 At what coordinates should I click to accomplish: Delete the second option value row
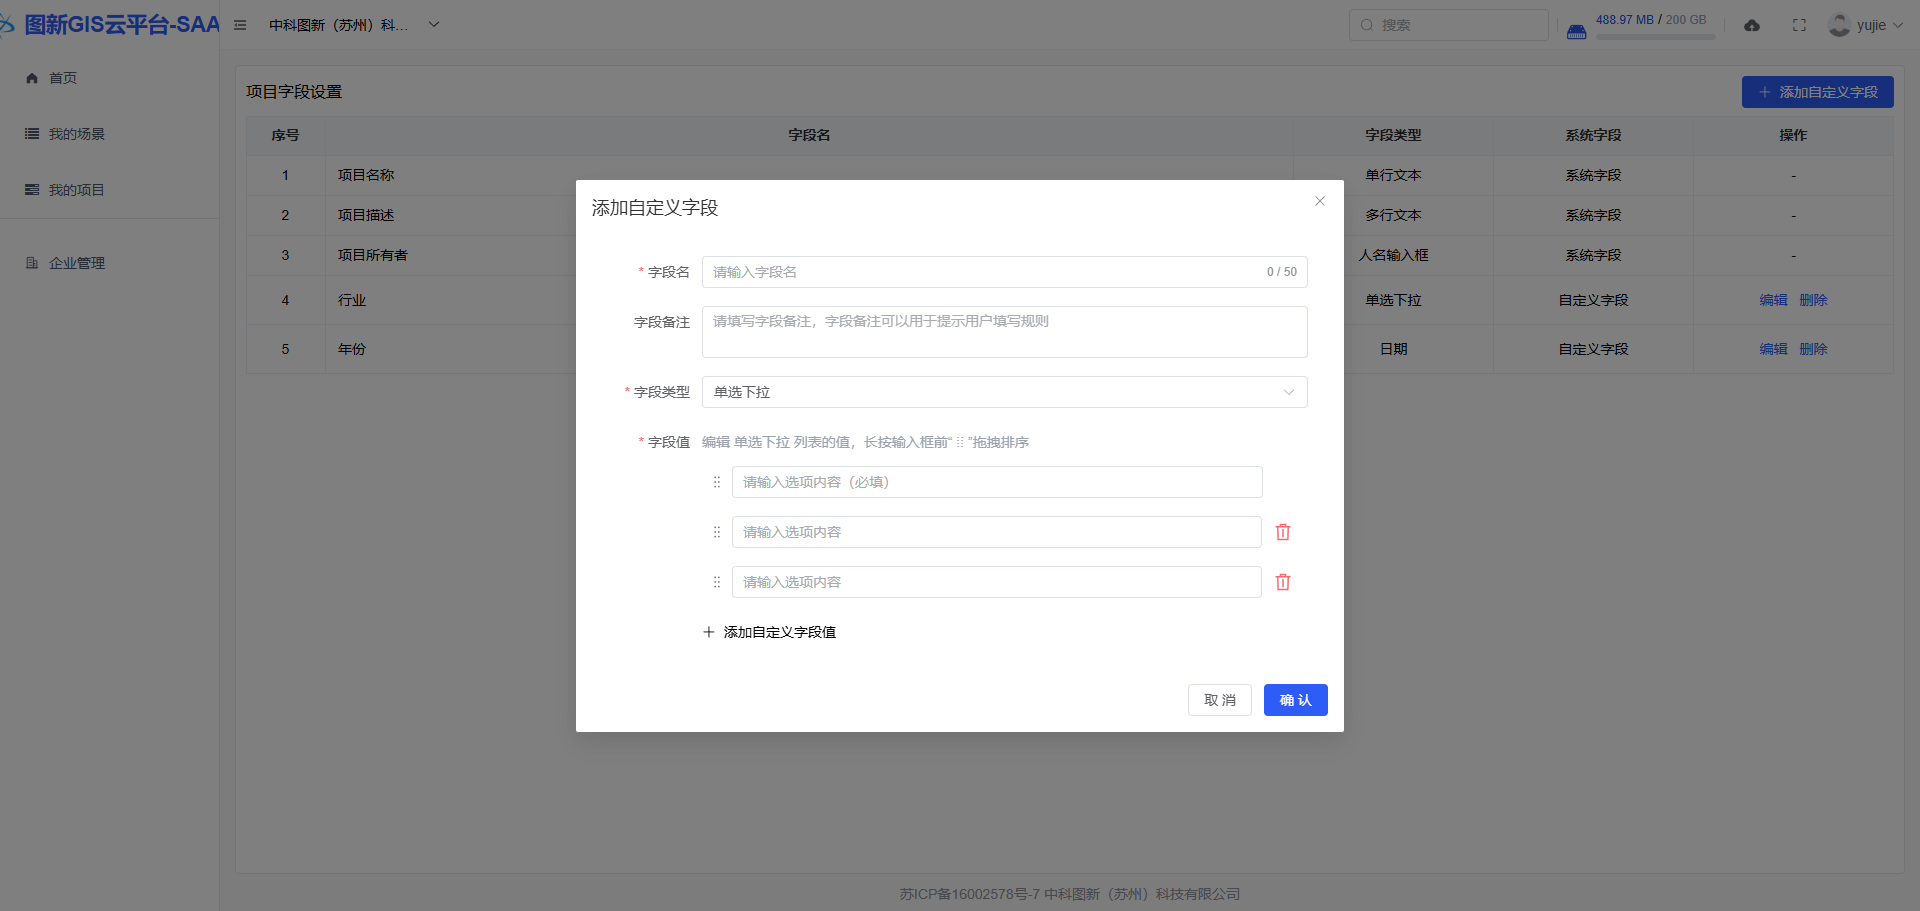1283,532
